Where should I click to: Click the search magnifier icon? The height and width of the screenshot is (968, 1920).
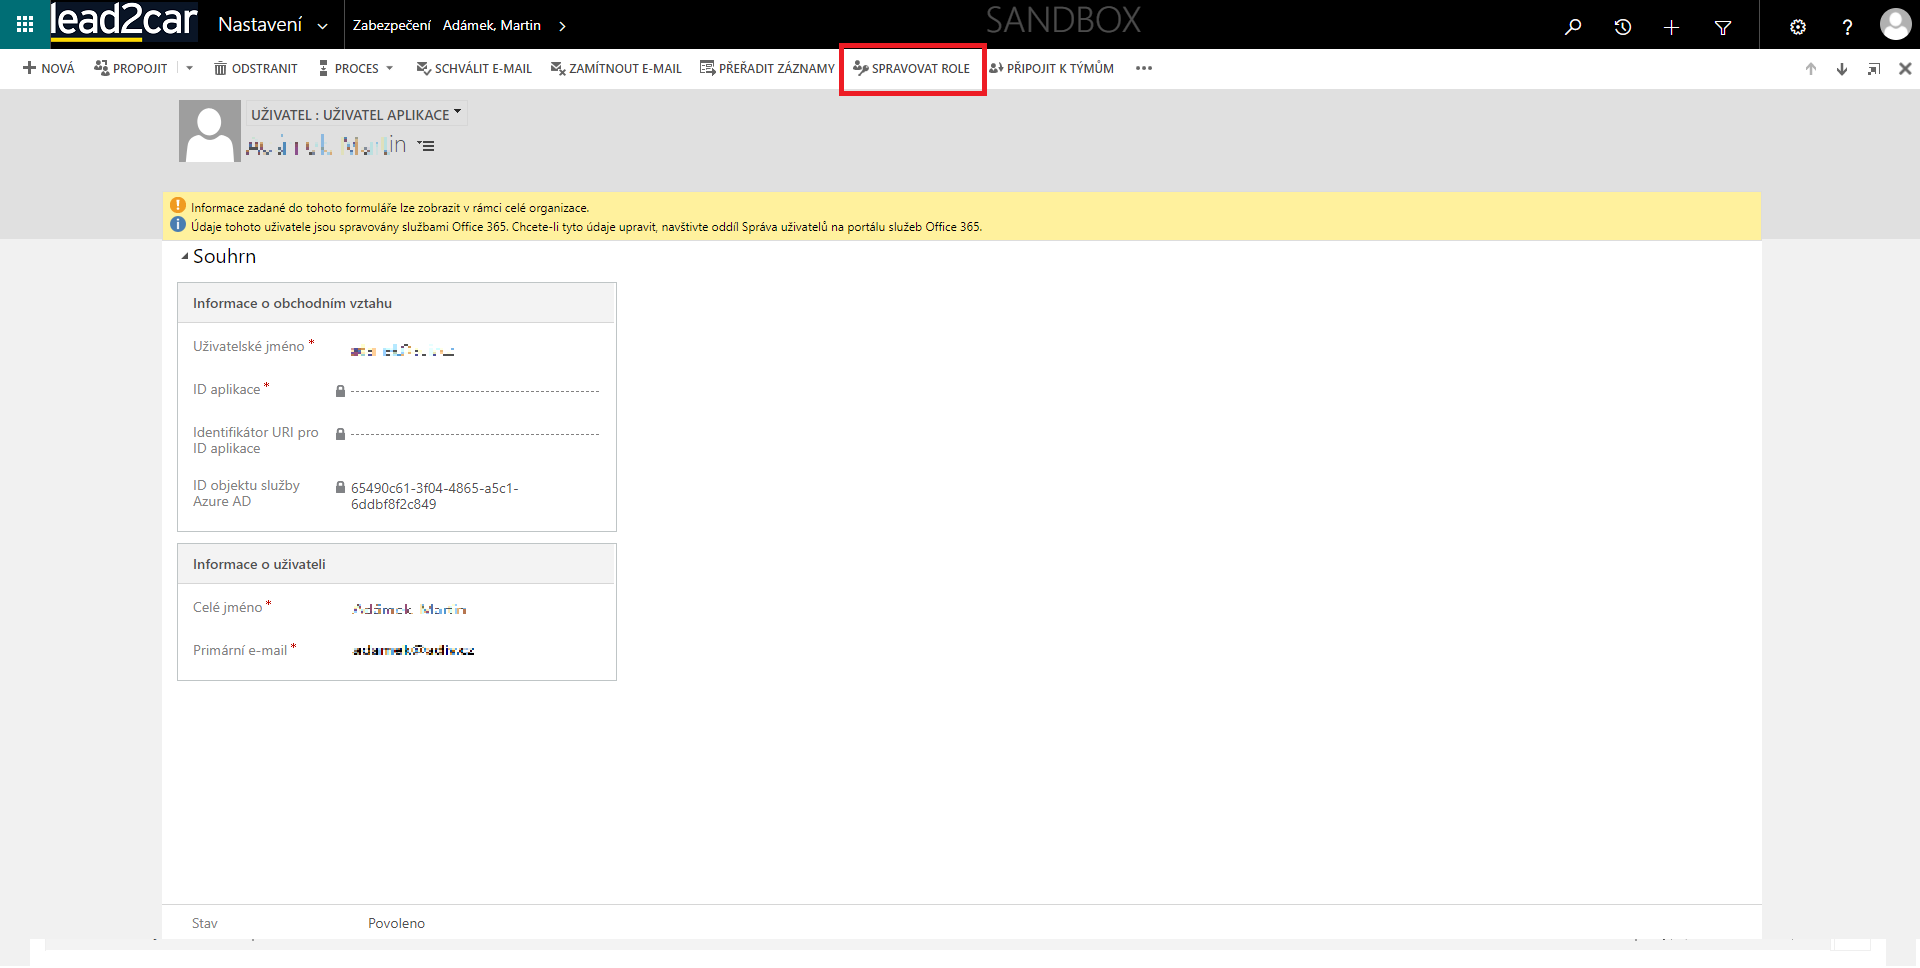coord(1573,27)
